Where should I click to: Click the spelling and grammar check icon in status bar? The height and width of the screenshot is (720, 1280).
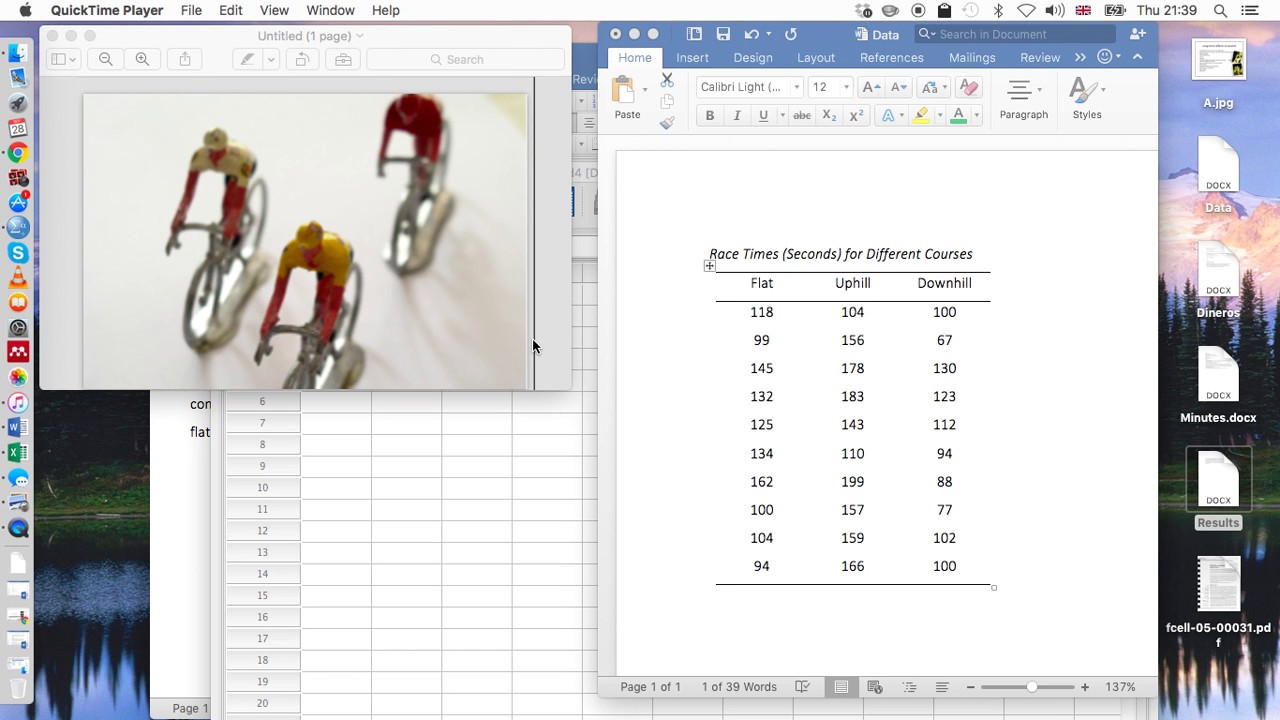coord(802,687)
